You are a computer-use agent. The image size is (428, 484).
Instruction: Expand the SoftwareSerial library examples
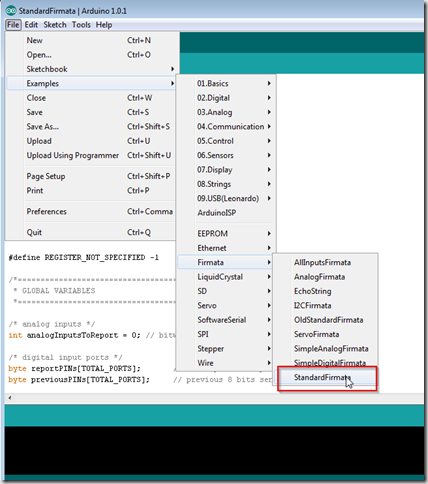[226, 319]
